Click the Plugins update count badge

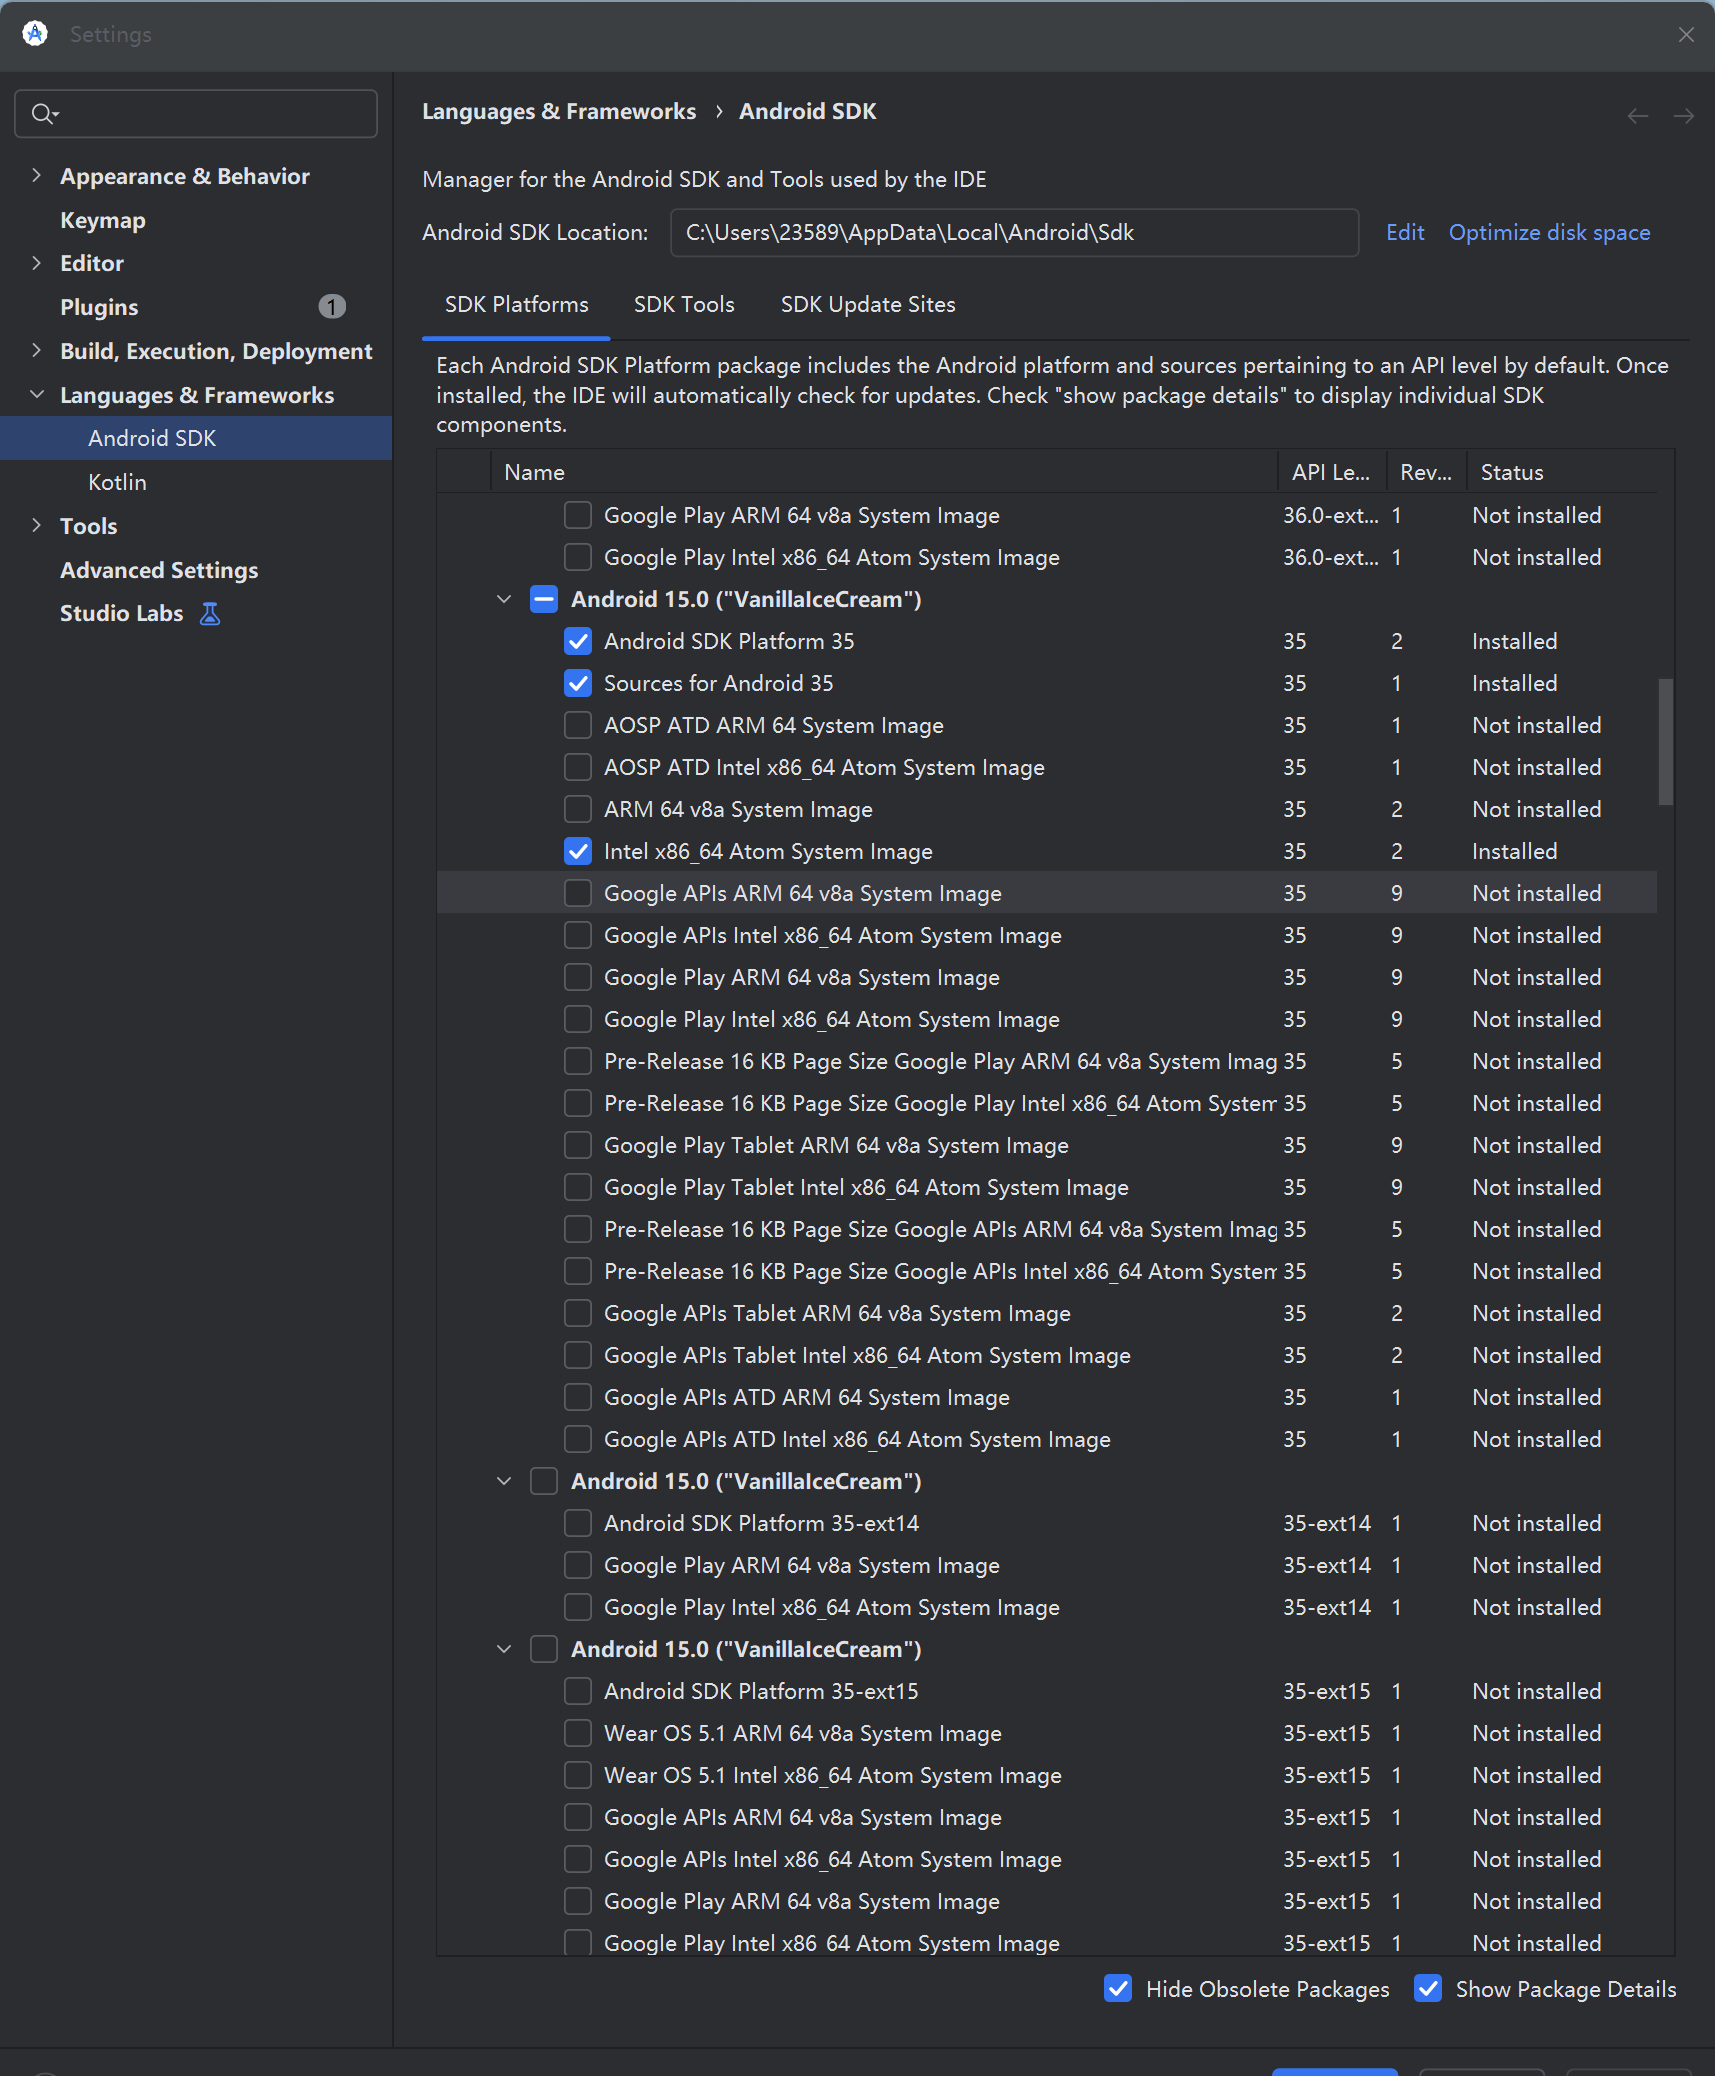332,307
